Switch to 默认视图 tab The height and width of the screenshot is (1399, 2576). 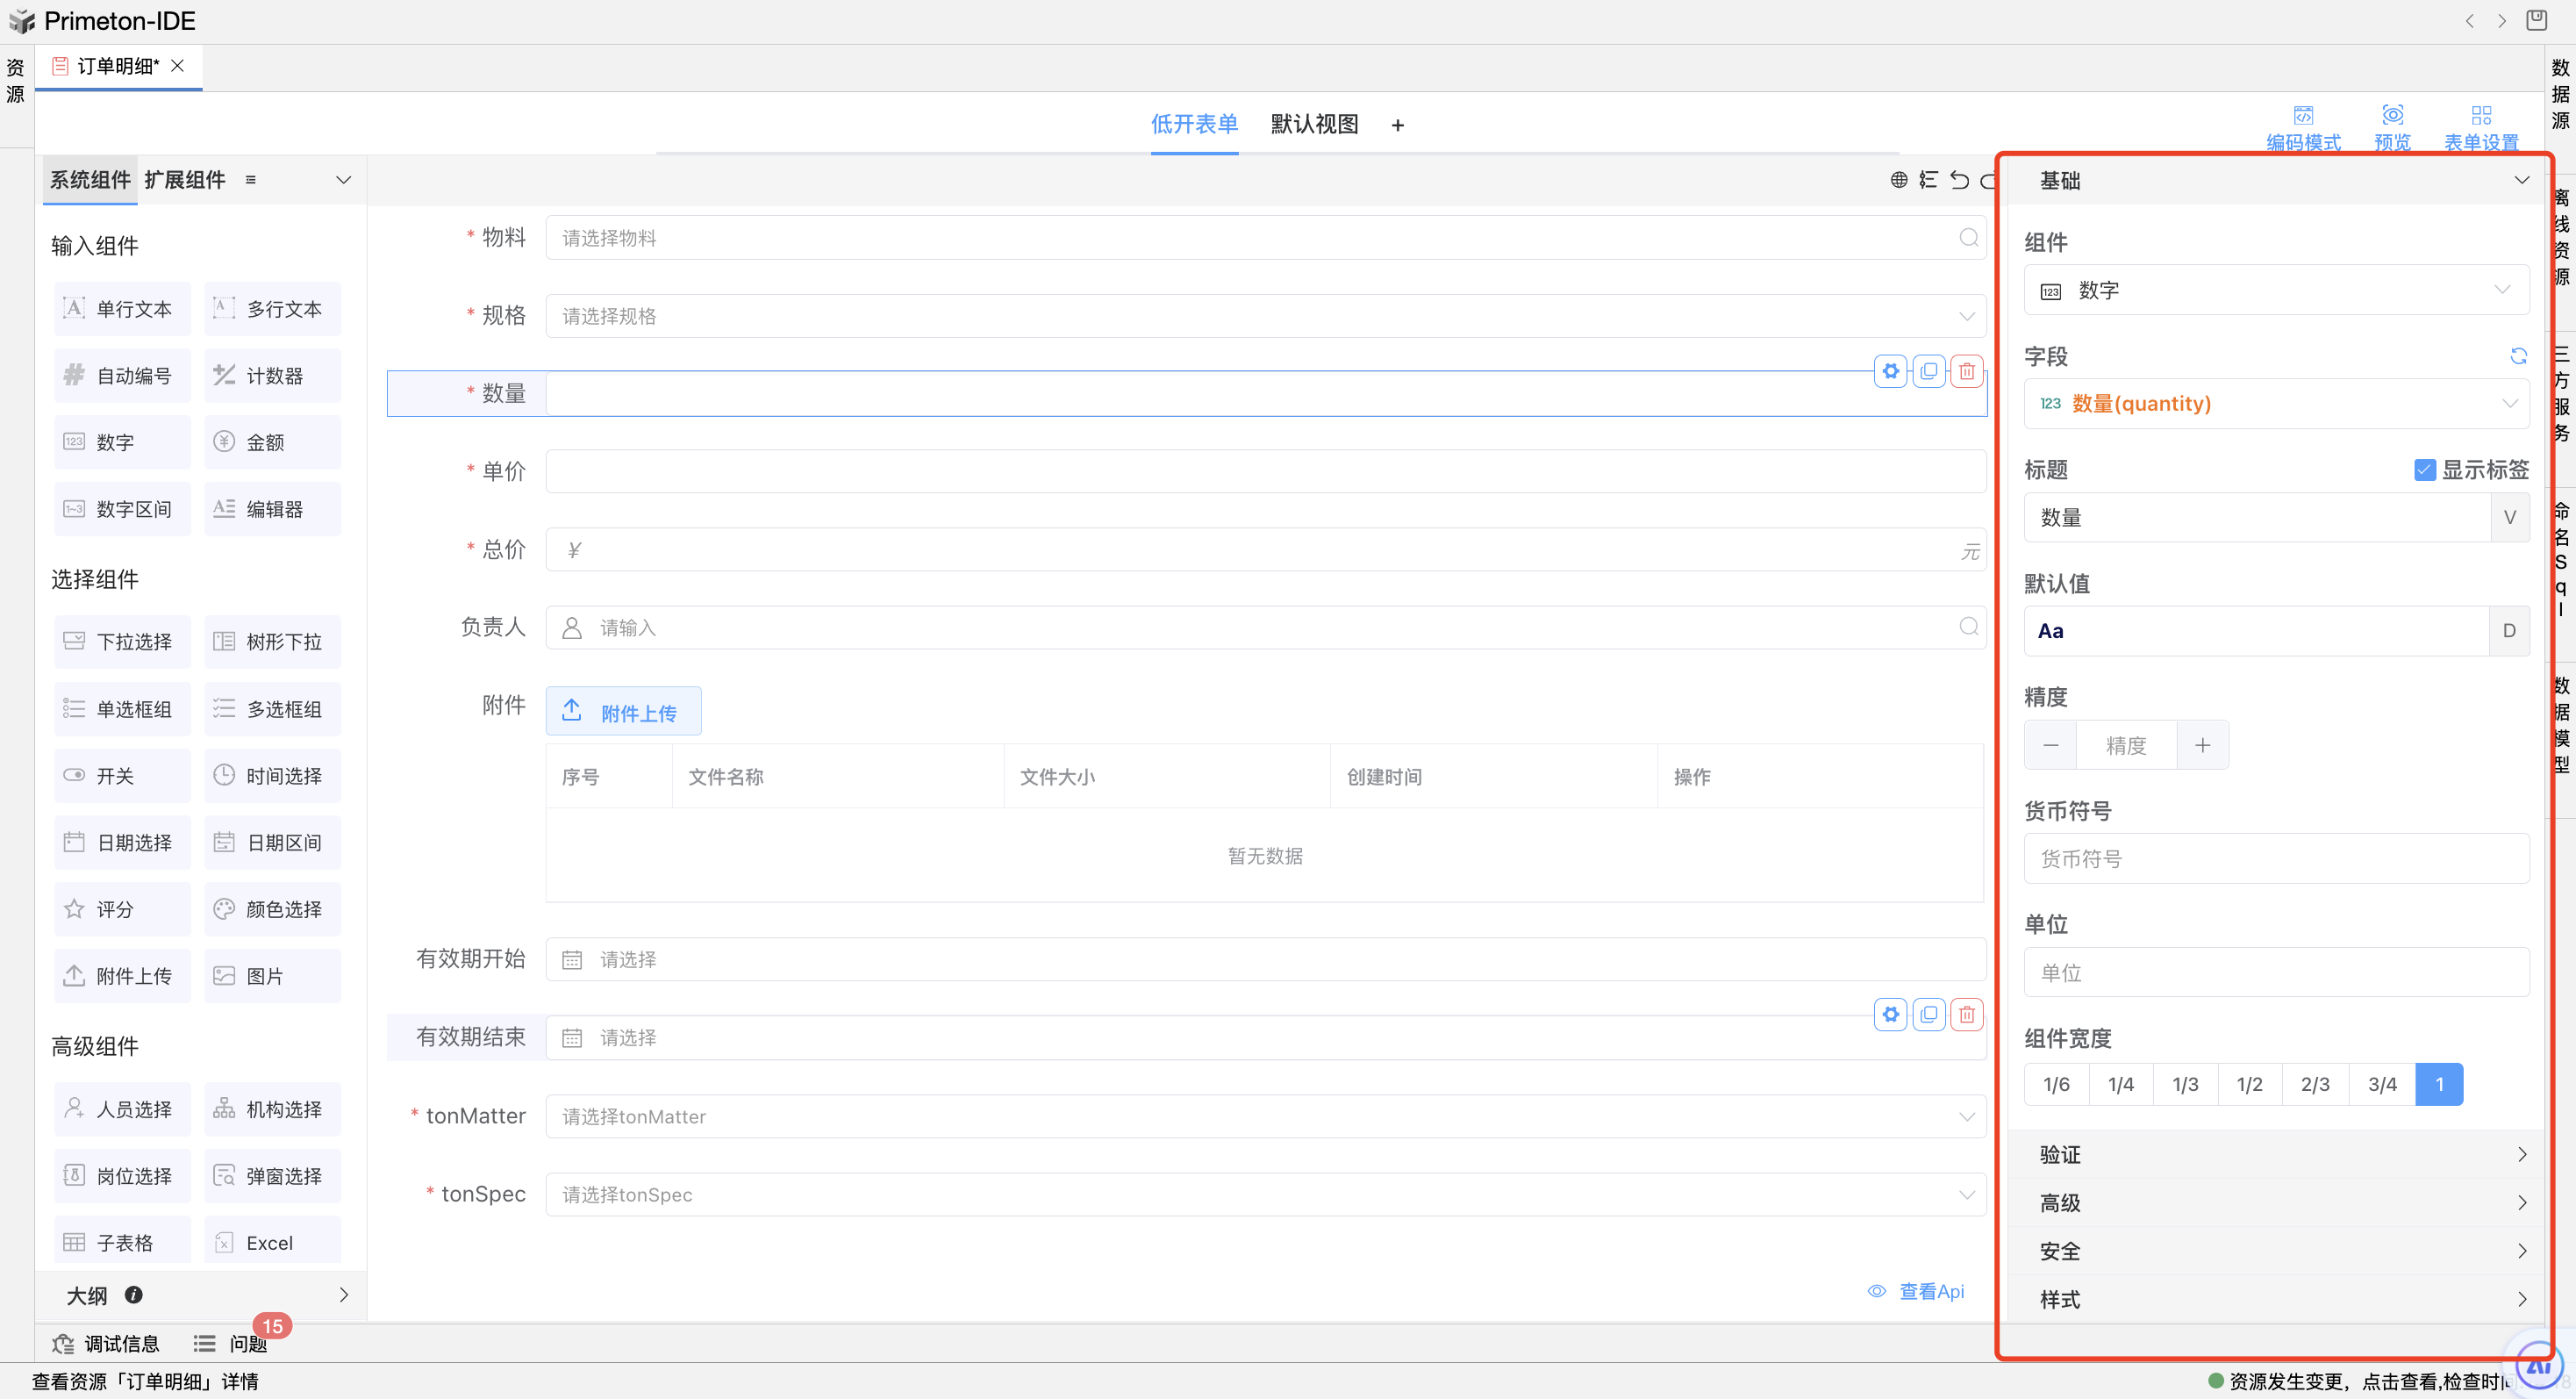tap(1314, 124)
